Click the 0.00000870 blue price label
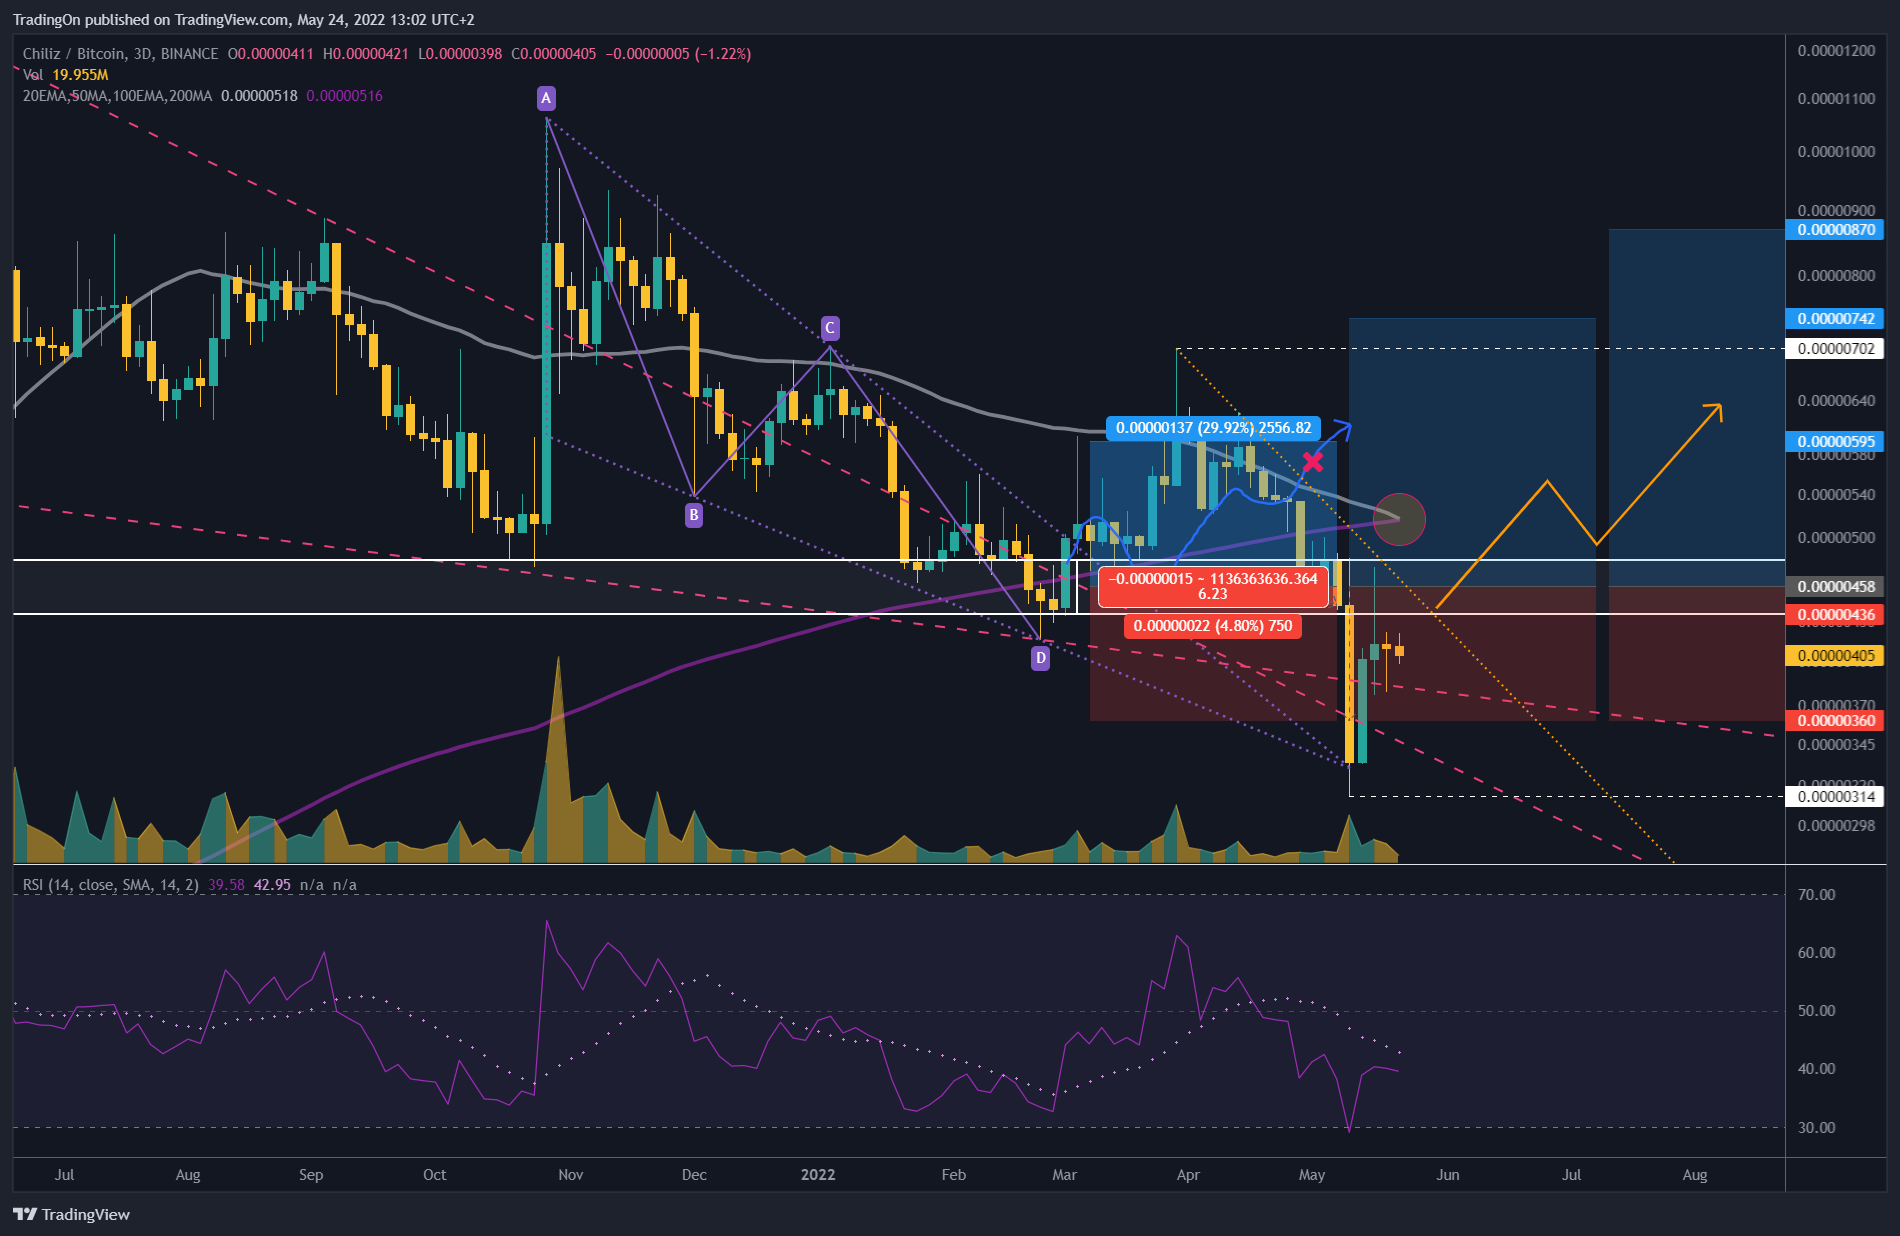1900x1236 pixels. pos(1835,230)
